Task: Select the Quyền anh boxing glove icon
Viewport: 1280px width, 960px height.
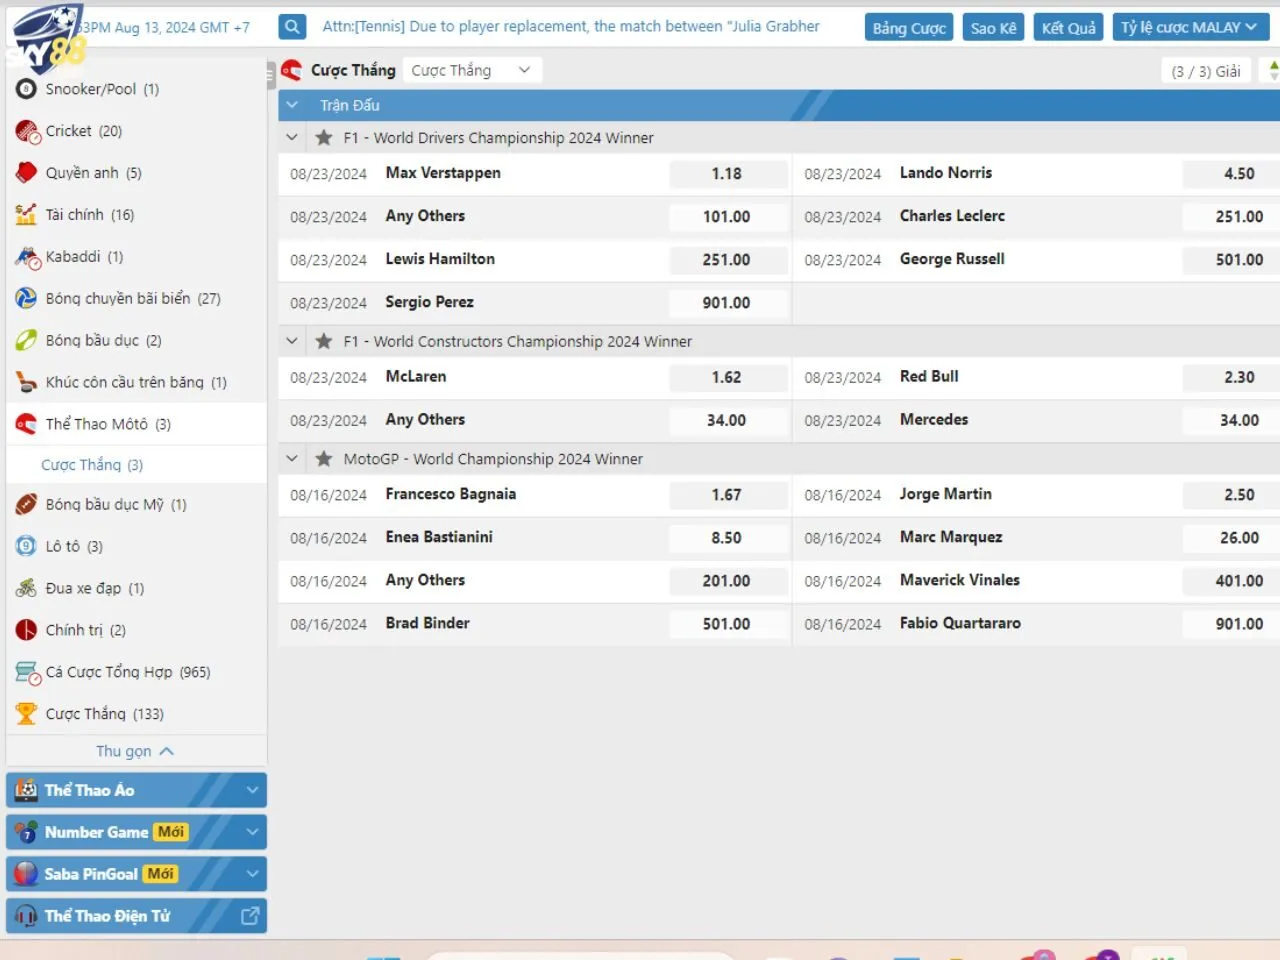Action: click(x=26, y=173)
